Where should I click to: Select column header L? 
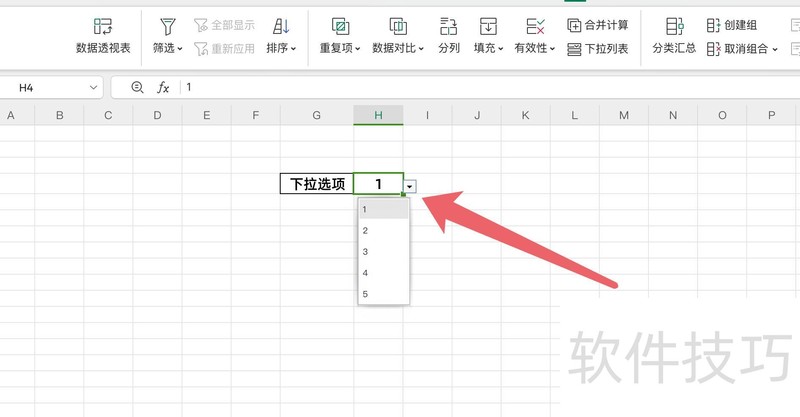[x=574, y=115]
